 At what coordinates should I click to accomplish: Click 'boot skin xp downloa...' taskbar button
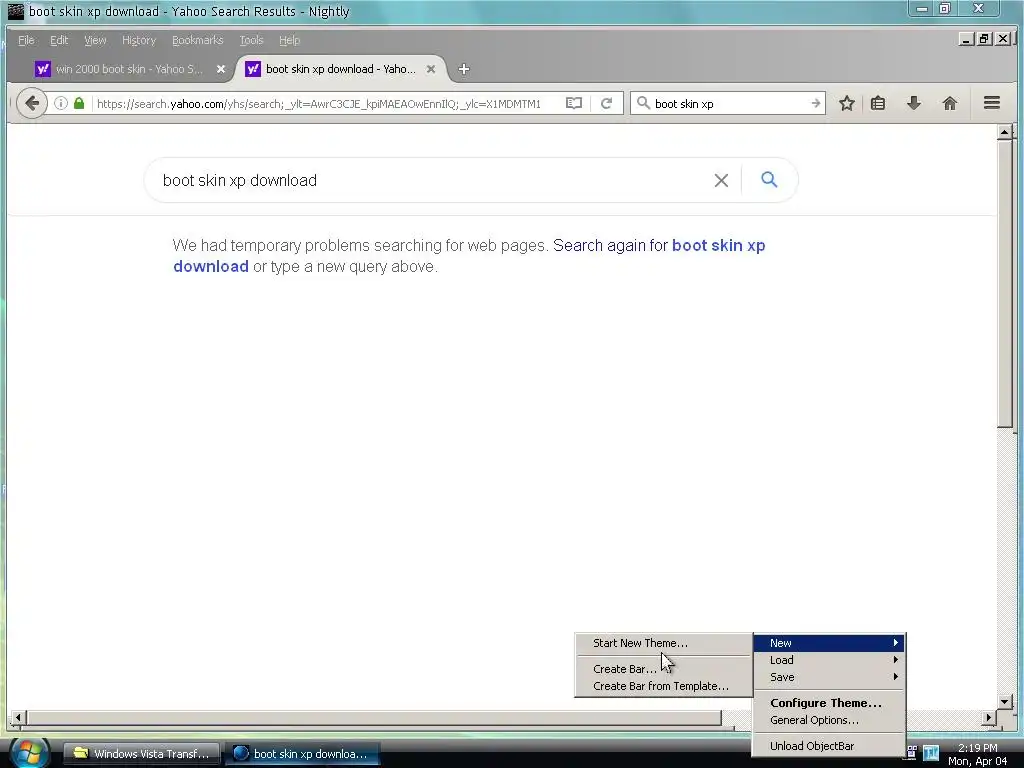click(x=302, y=753)
